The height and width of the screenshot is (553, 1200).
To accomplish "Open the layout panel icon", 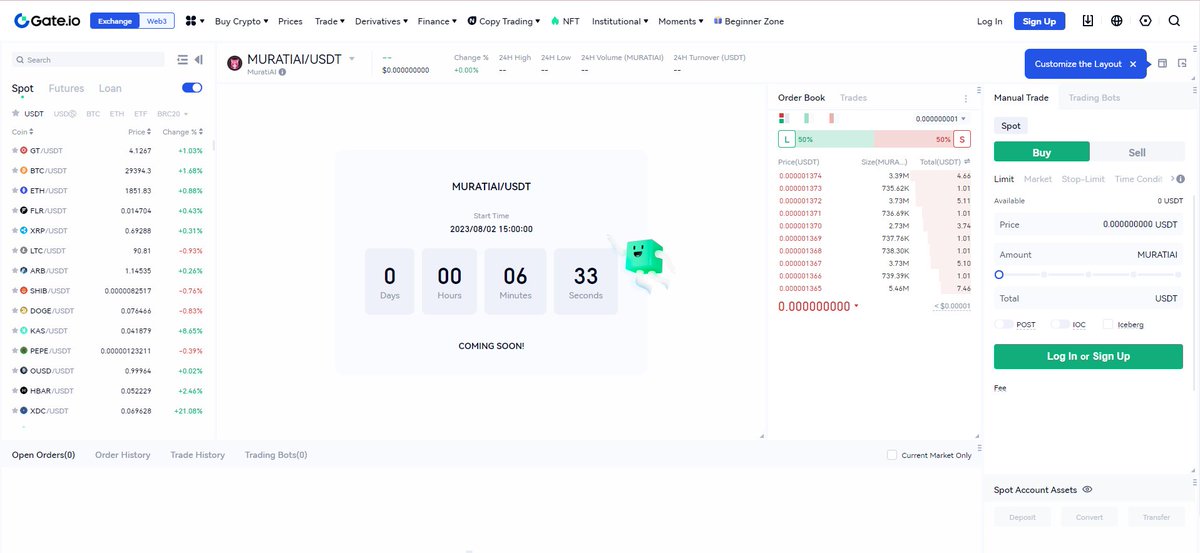I will (1162, 63).
